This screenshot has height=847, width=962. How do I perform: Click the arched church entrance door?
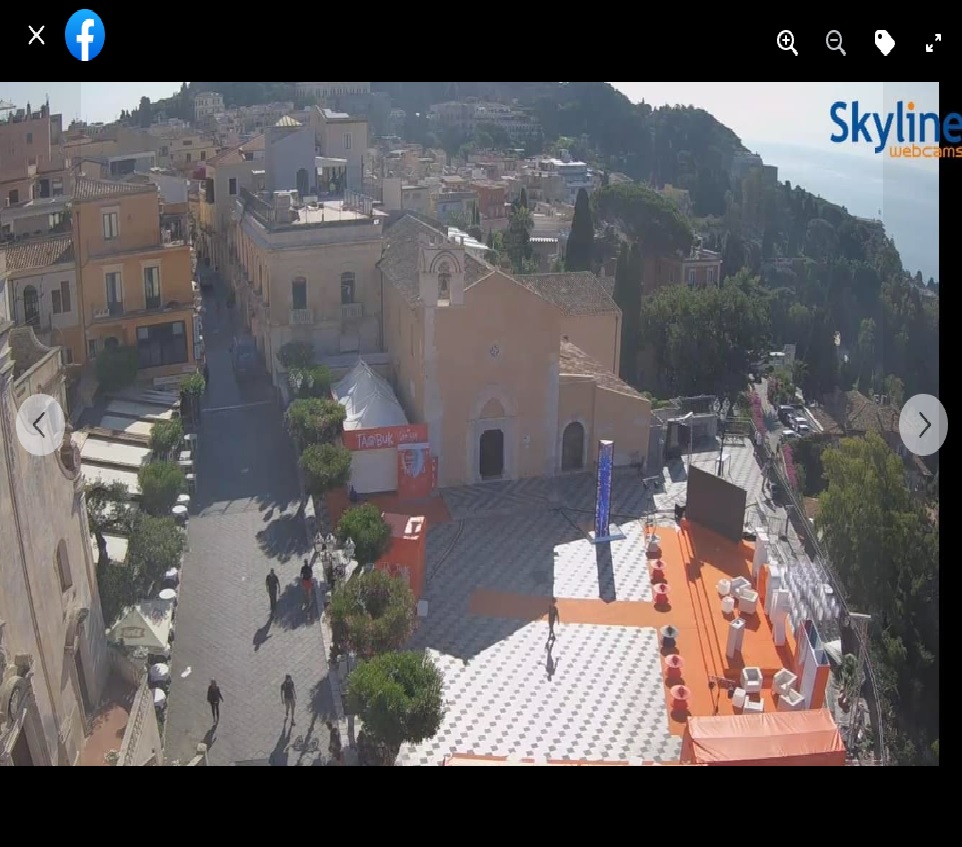pos(491,454)
